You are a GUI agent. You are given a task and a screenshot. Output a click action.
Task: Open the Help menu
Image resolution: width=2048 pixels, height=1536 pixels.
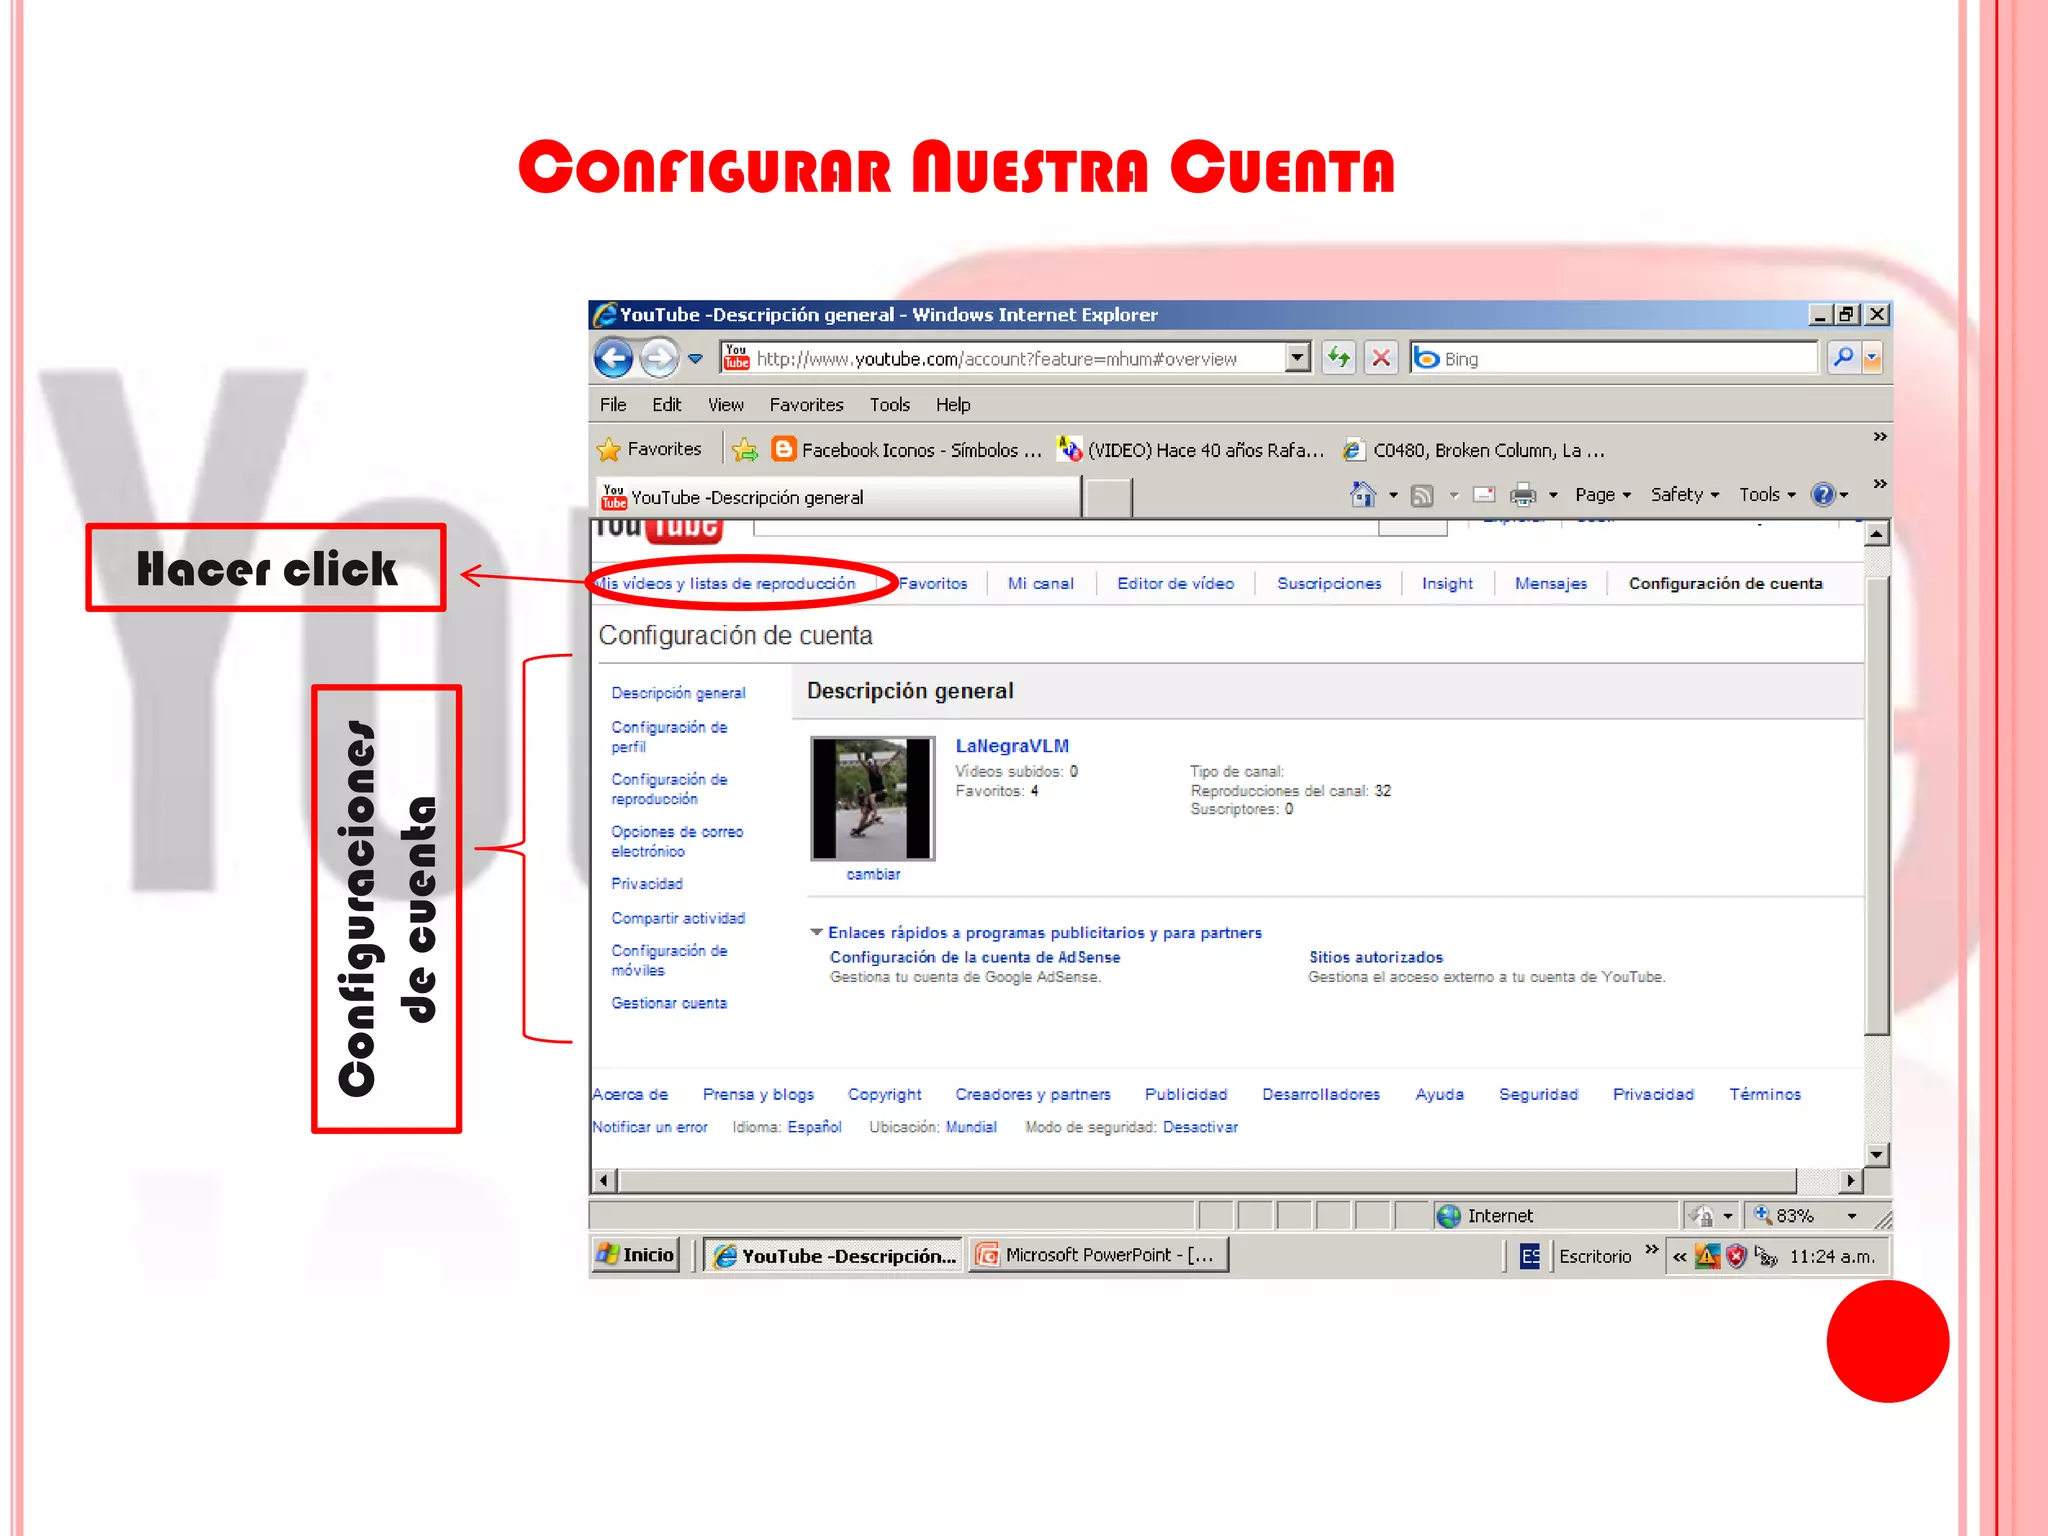[953, 405]
